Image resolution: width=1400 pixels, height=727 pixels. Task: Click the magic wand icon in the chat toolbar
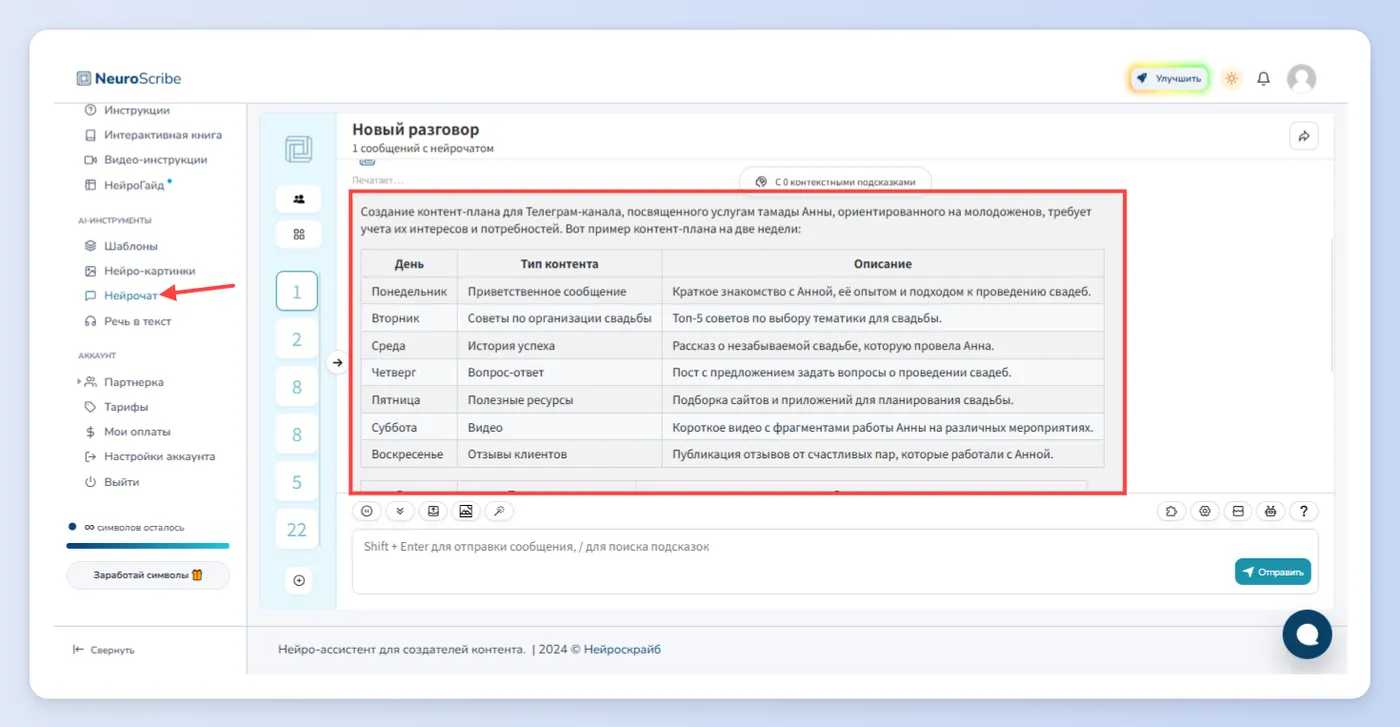tap(498, 511)
